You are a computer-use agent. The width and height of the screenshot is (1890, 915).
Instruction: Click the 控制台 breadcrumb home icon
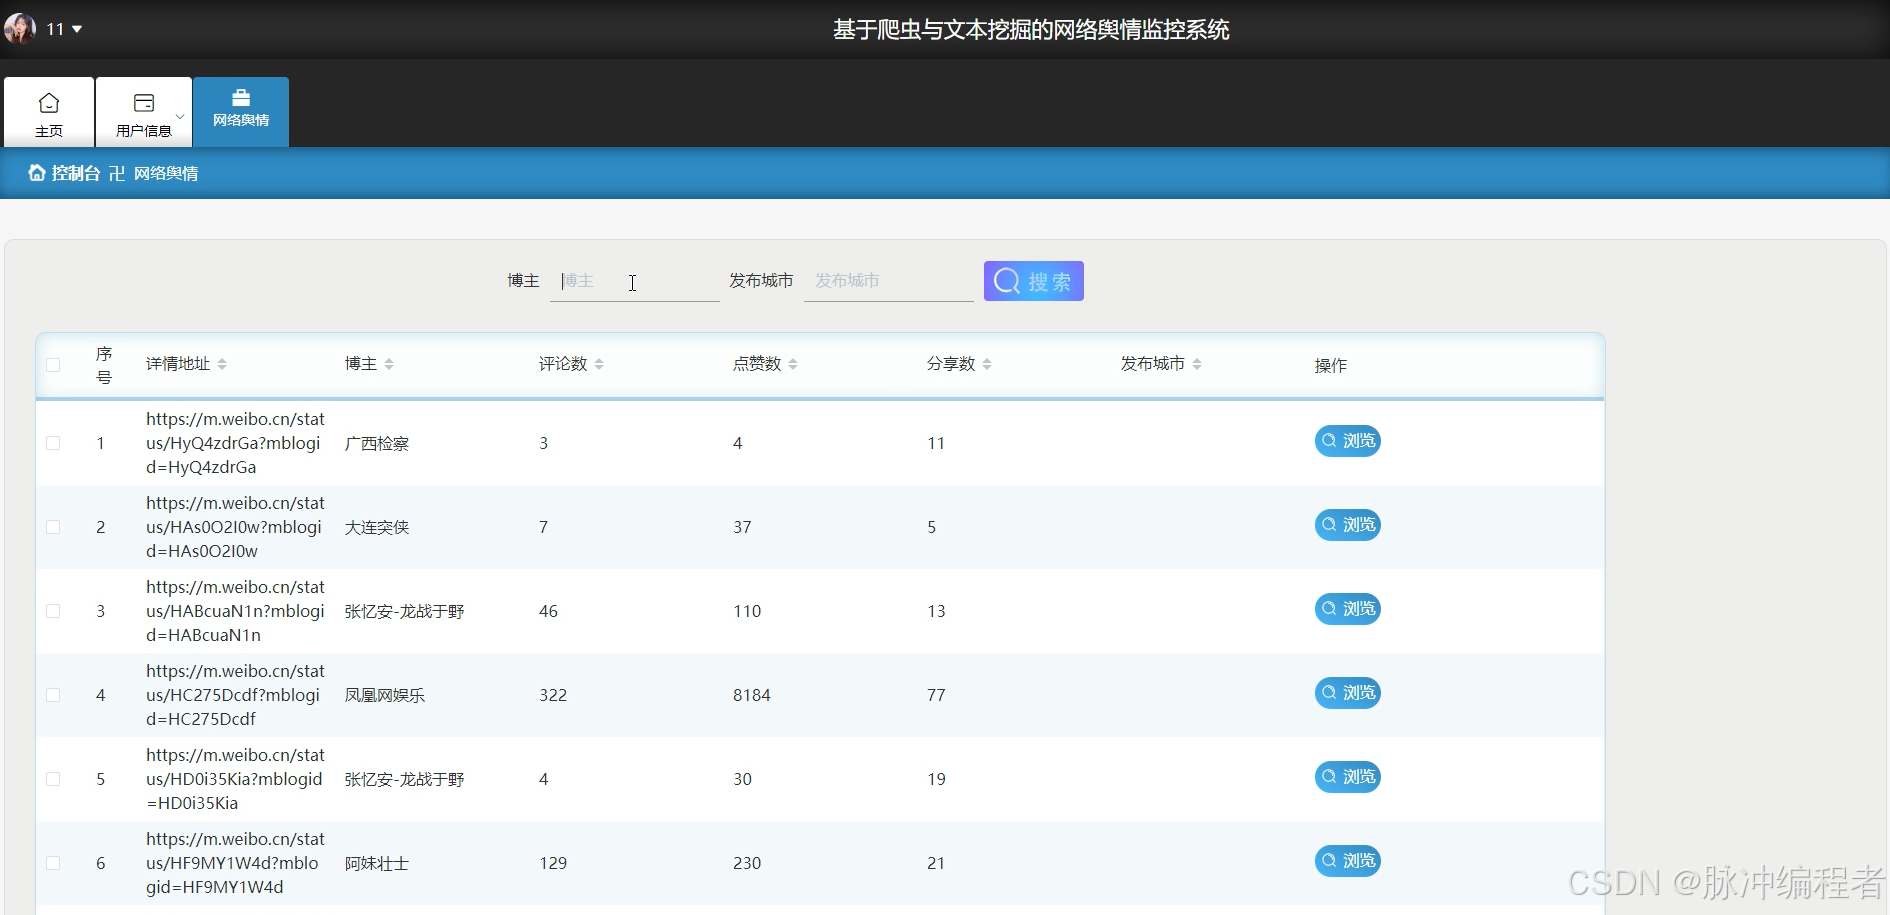37,173
